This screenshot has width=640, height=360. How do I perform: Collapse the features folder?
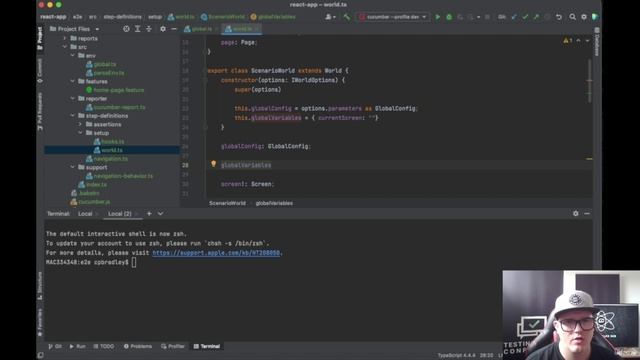tap(73, 81)
